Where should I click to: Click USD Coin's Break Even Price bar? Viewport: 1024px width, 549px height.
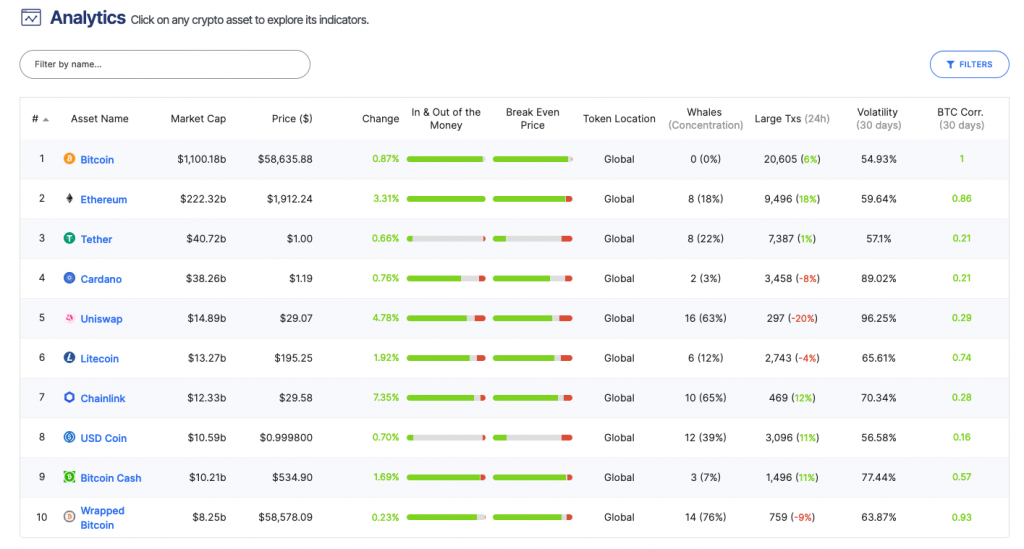(533, 438)
